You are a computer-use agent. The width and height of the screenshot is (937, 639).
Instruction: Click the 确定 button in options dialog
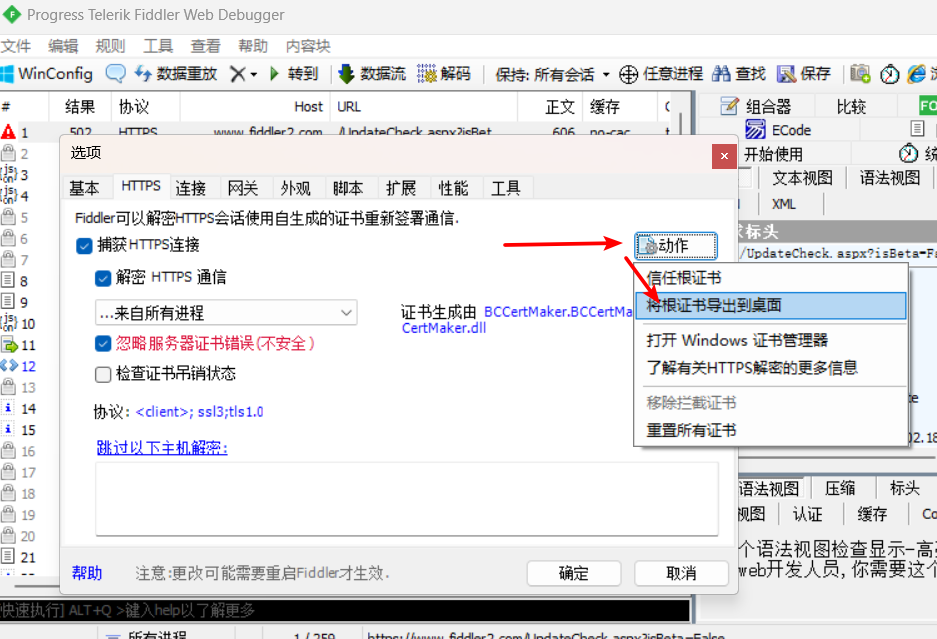tap(574, 573)
